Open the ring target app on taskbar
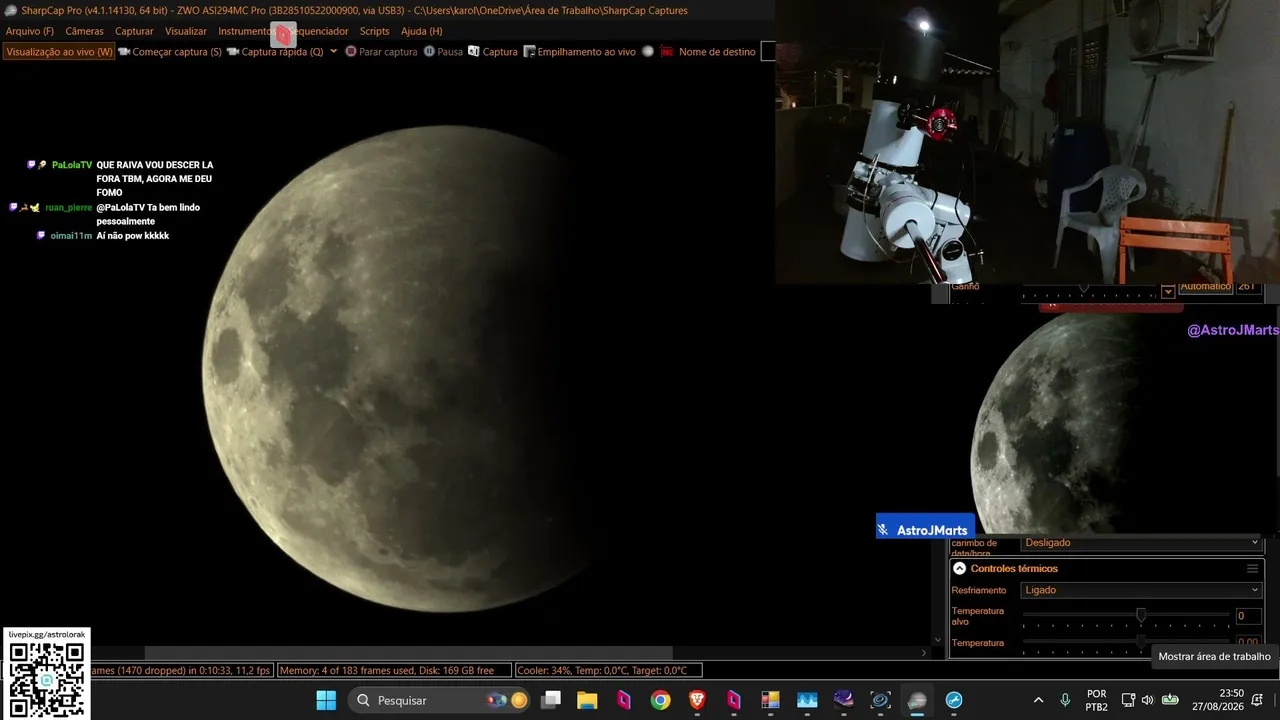 point(880,700)
